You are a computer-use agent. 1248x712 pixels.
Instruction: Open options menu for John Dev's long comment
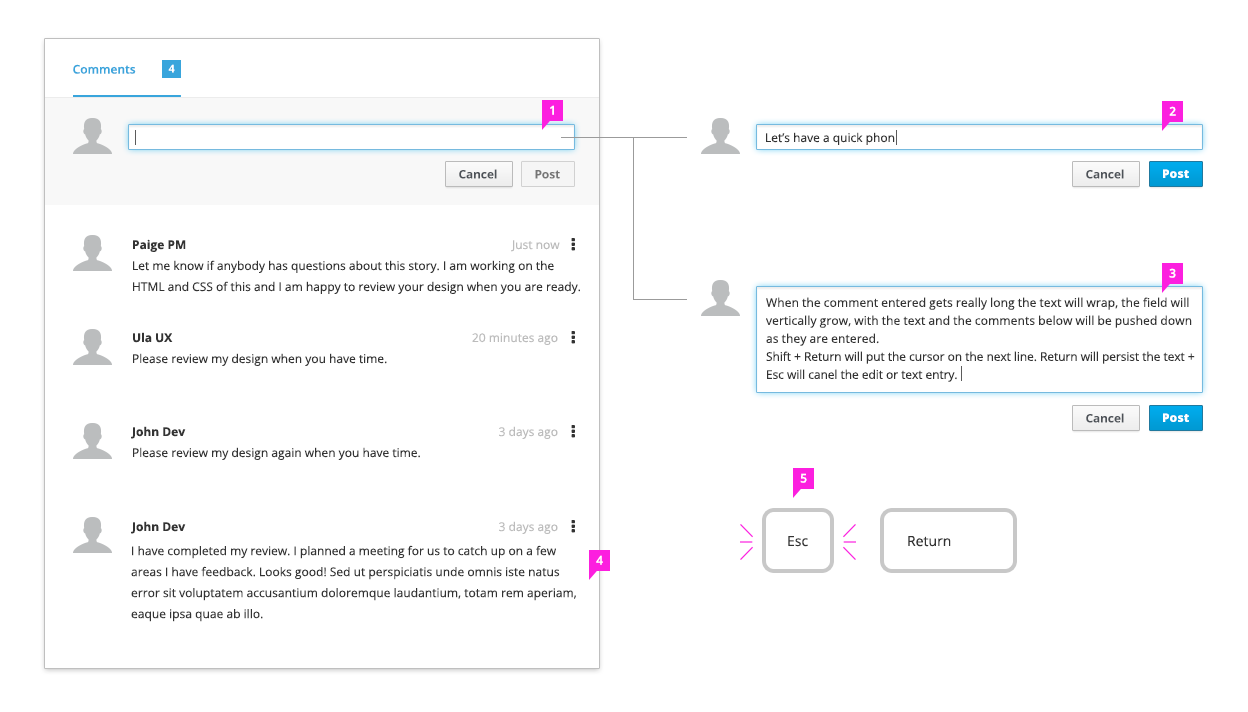click(x=573, y=526)
